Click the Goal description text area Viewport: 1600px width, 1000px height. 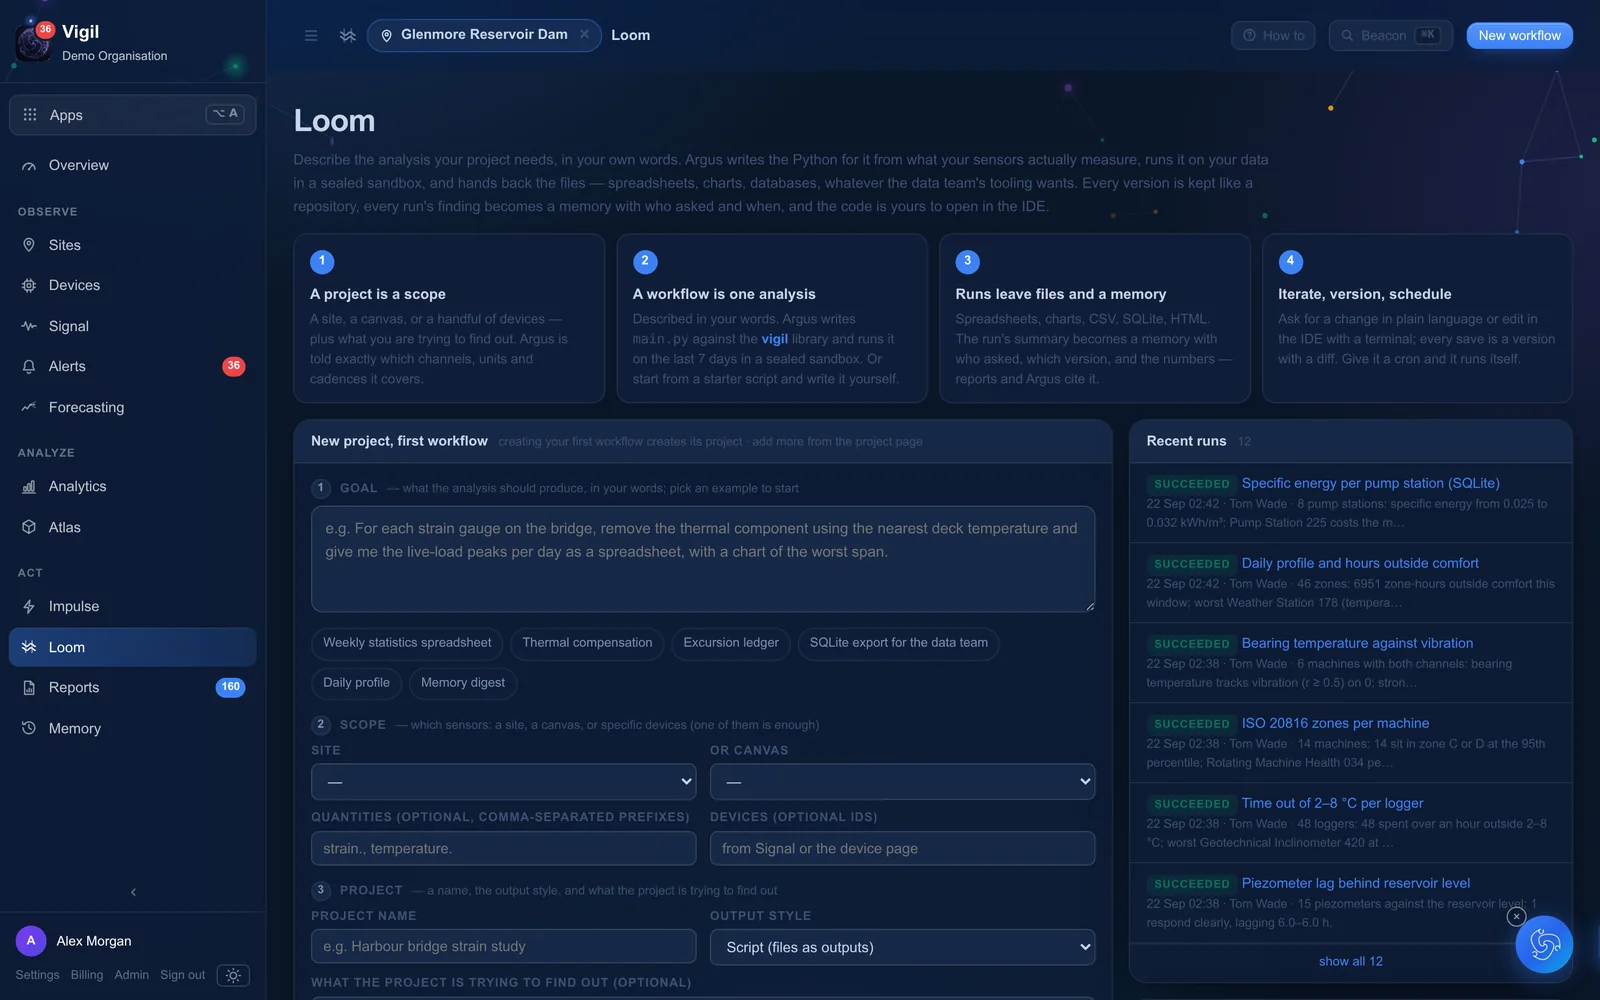[x=703, y=559]
